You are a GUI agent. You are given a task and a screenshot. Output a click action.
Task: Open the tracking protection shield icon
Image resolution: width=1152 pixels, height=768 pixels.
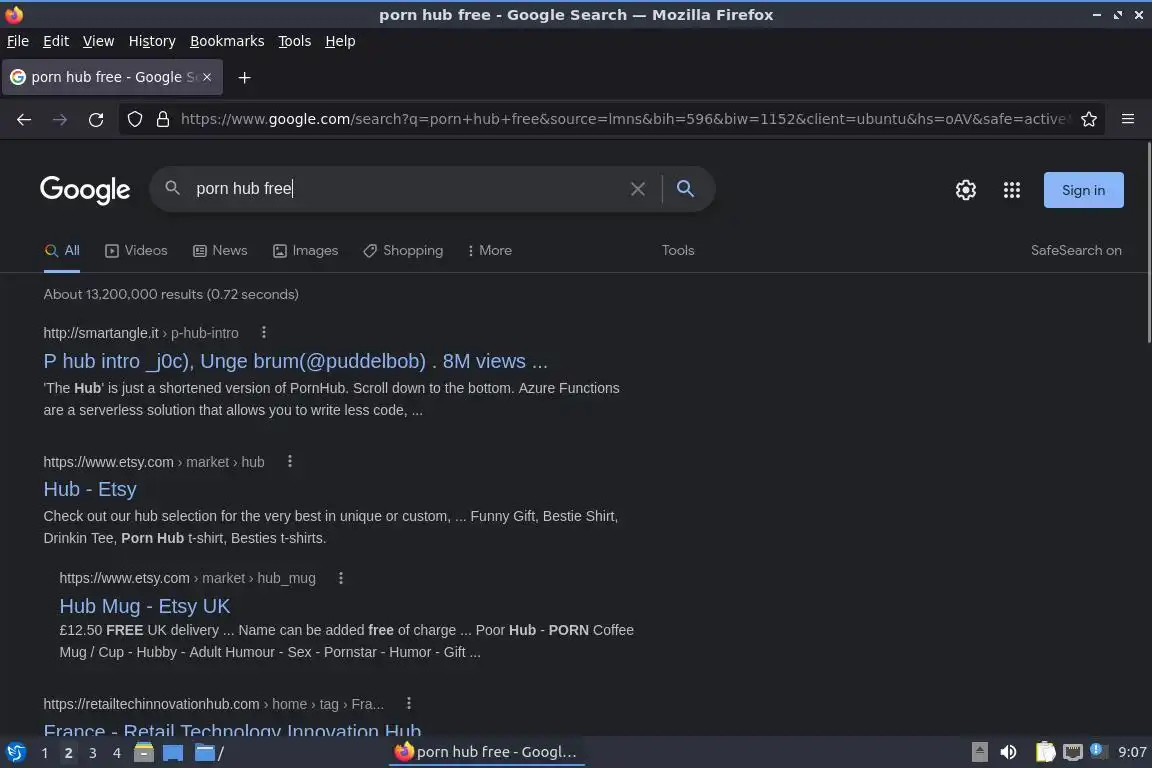[134, 119]
